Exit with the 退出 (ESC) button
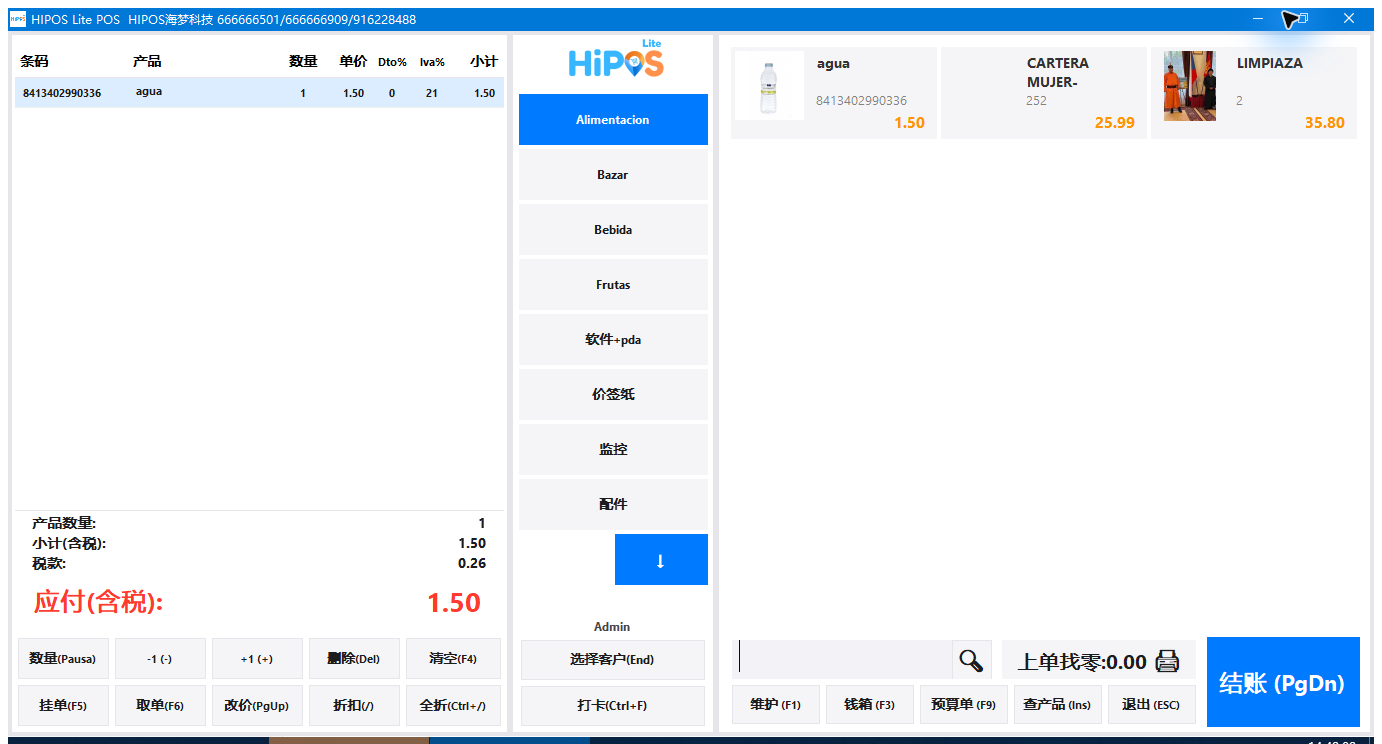The height and width of the screenshot is (744, 1382). coord(1151,705)
